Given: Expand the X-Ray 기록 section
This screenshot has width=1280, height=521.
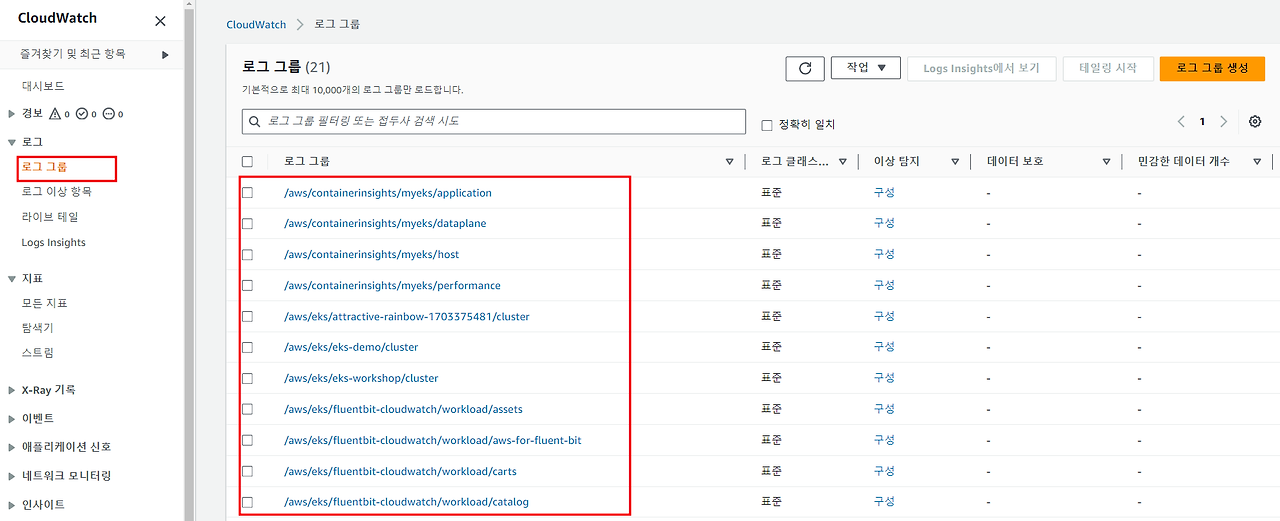Looking at the screenshot, I should pyautogui.click(x=12, y=390).
